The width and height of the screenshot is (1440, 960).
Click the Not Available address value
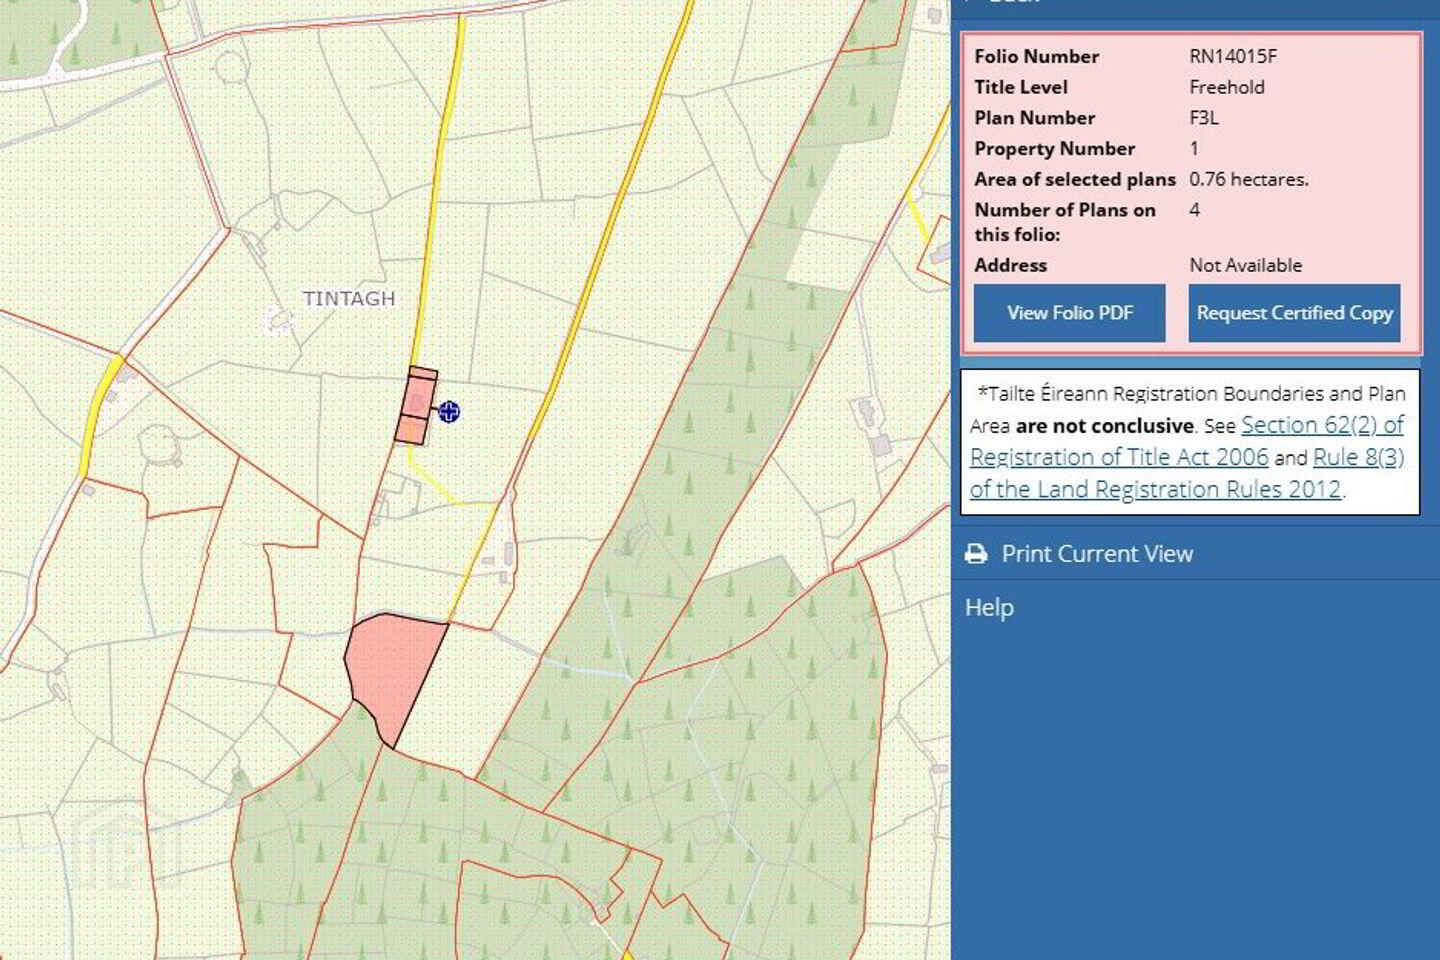pyautogui.click(x=1245, y=265)
